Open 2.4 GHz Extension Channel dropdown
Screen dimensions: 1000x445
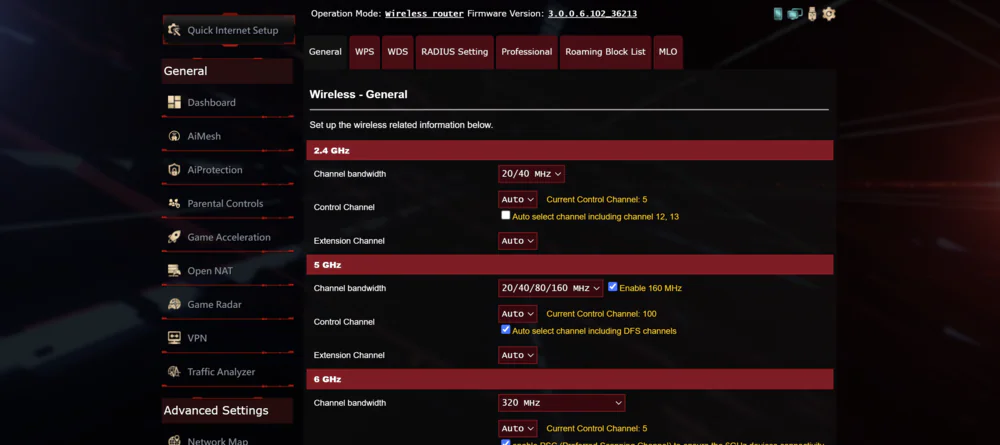click(x=517, y=241)
